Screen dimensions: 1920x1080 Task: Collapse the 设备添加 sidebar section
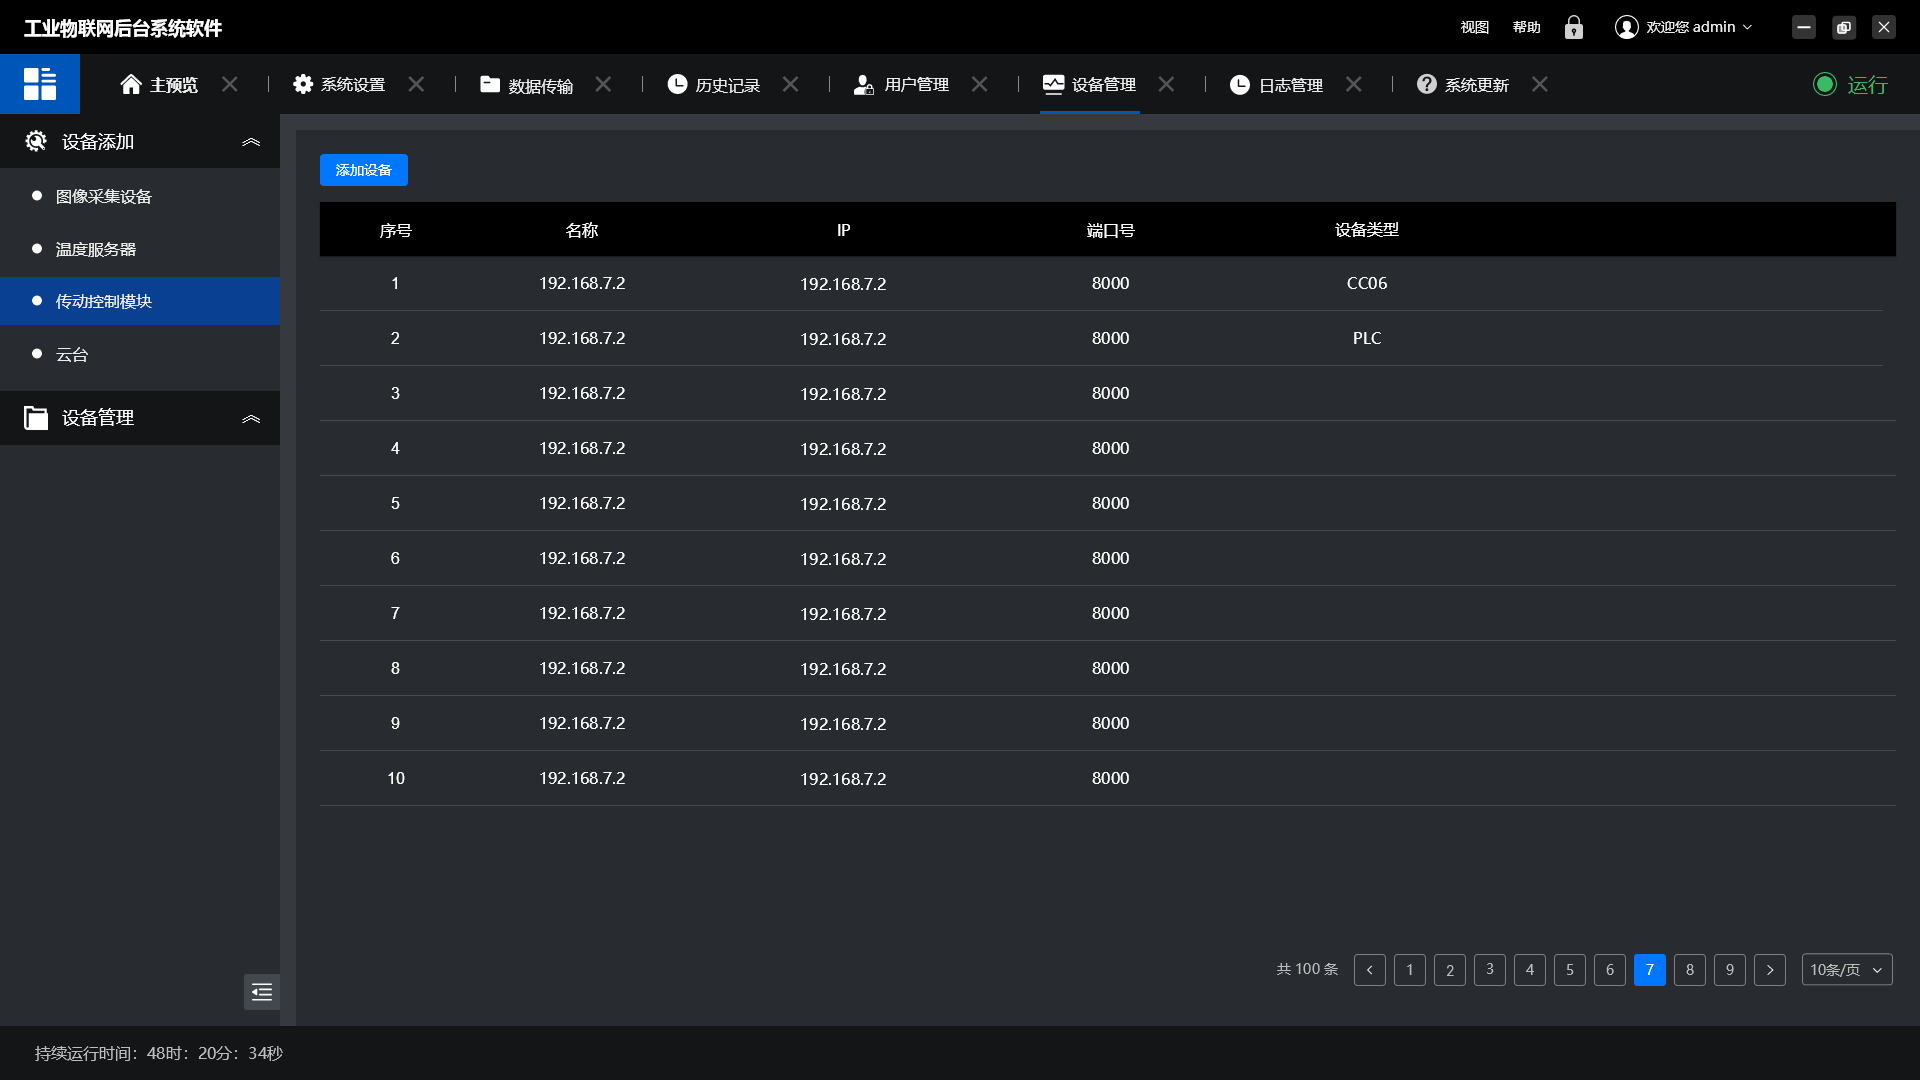coord(251,142)
